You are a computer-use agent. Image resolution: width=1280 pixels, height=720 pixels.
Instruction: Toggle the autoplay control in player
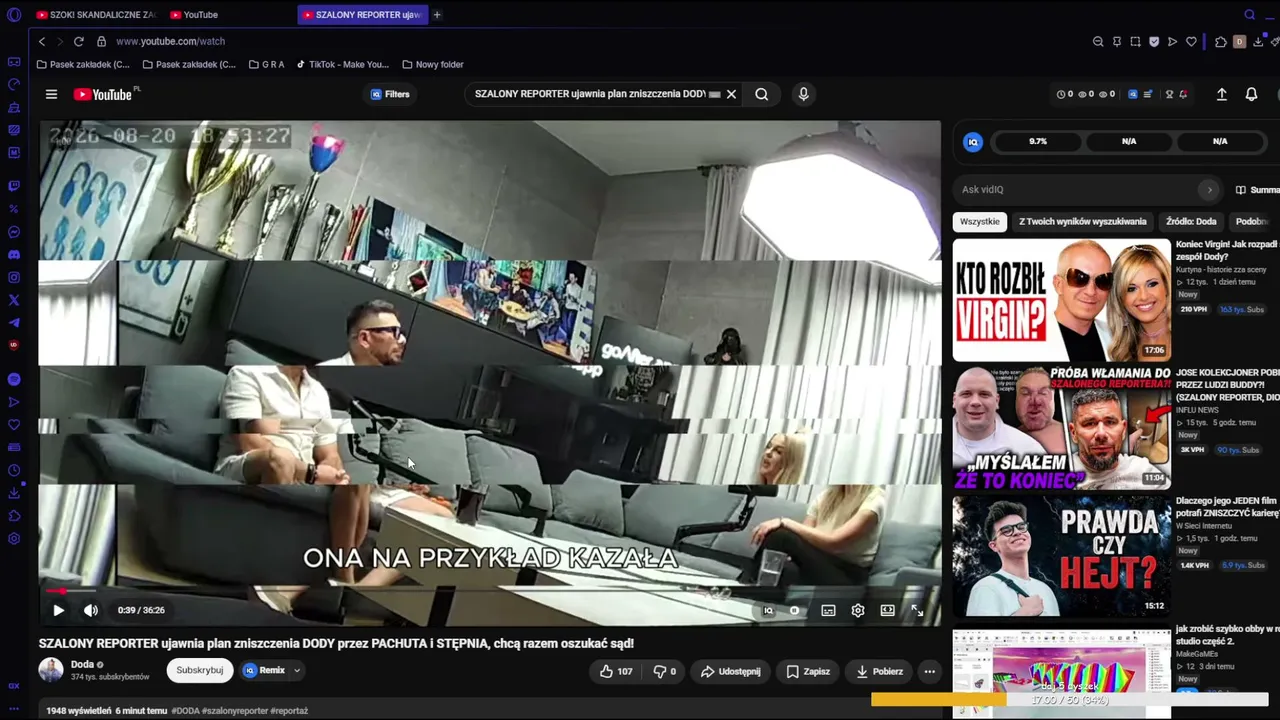(794, 610)
